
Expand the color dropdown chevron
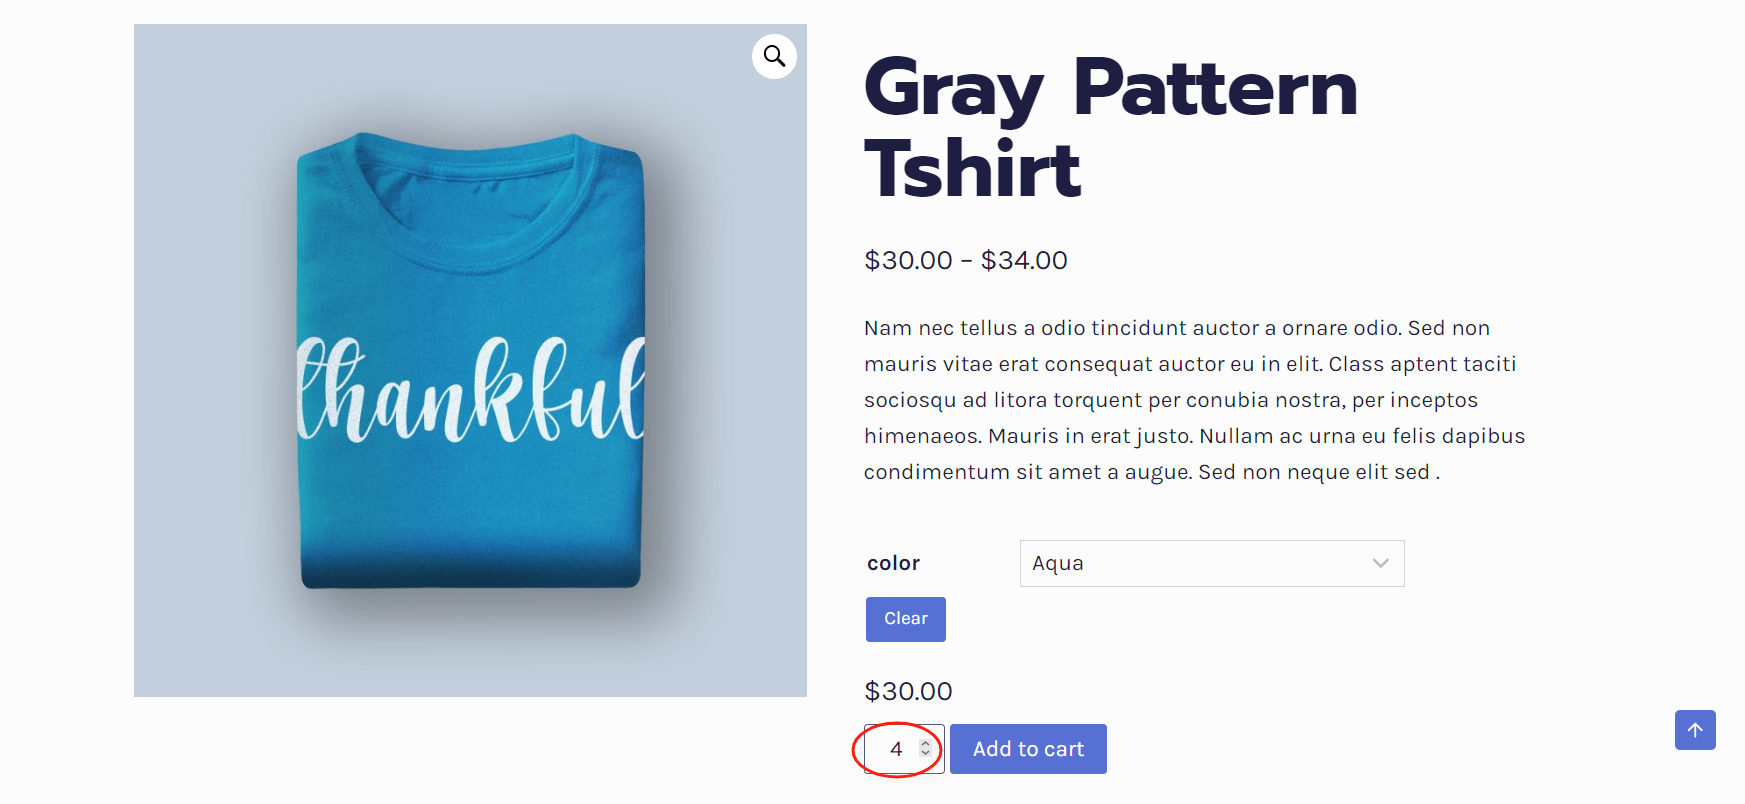pos(1380,563)
